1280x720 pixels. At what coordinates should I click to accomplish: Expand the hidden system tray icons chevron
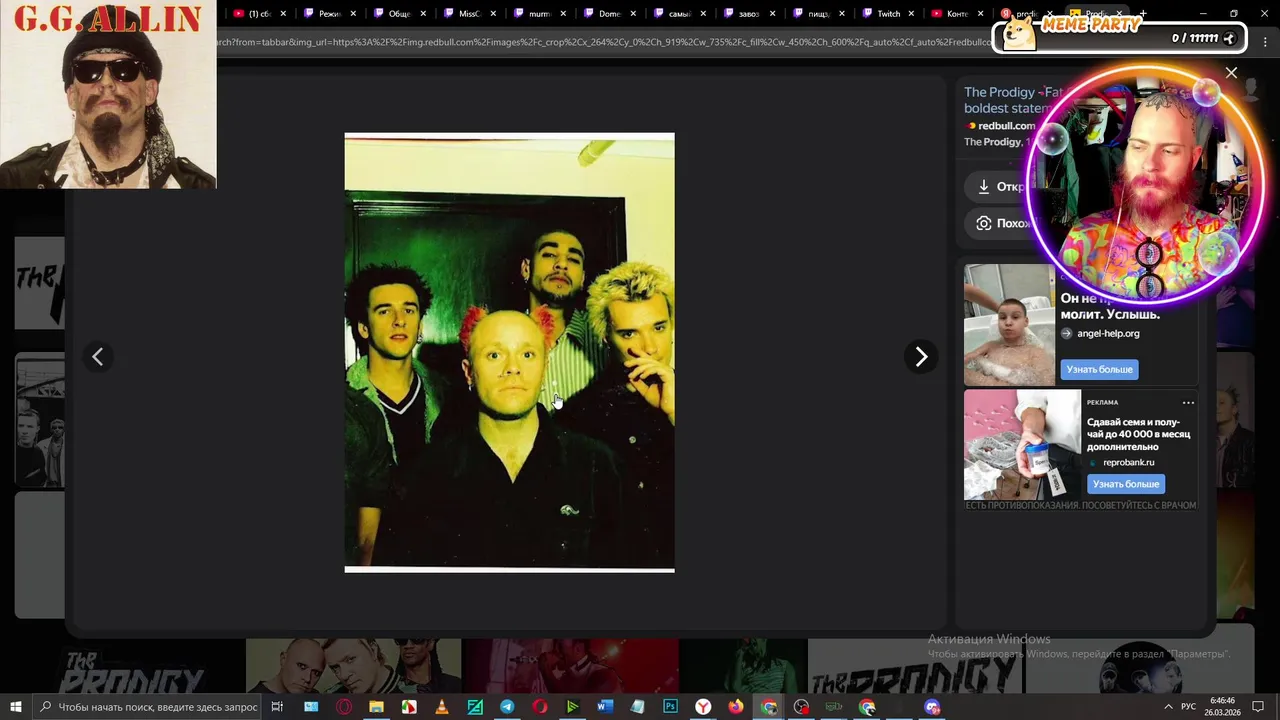1168,707
